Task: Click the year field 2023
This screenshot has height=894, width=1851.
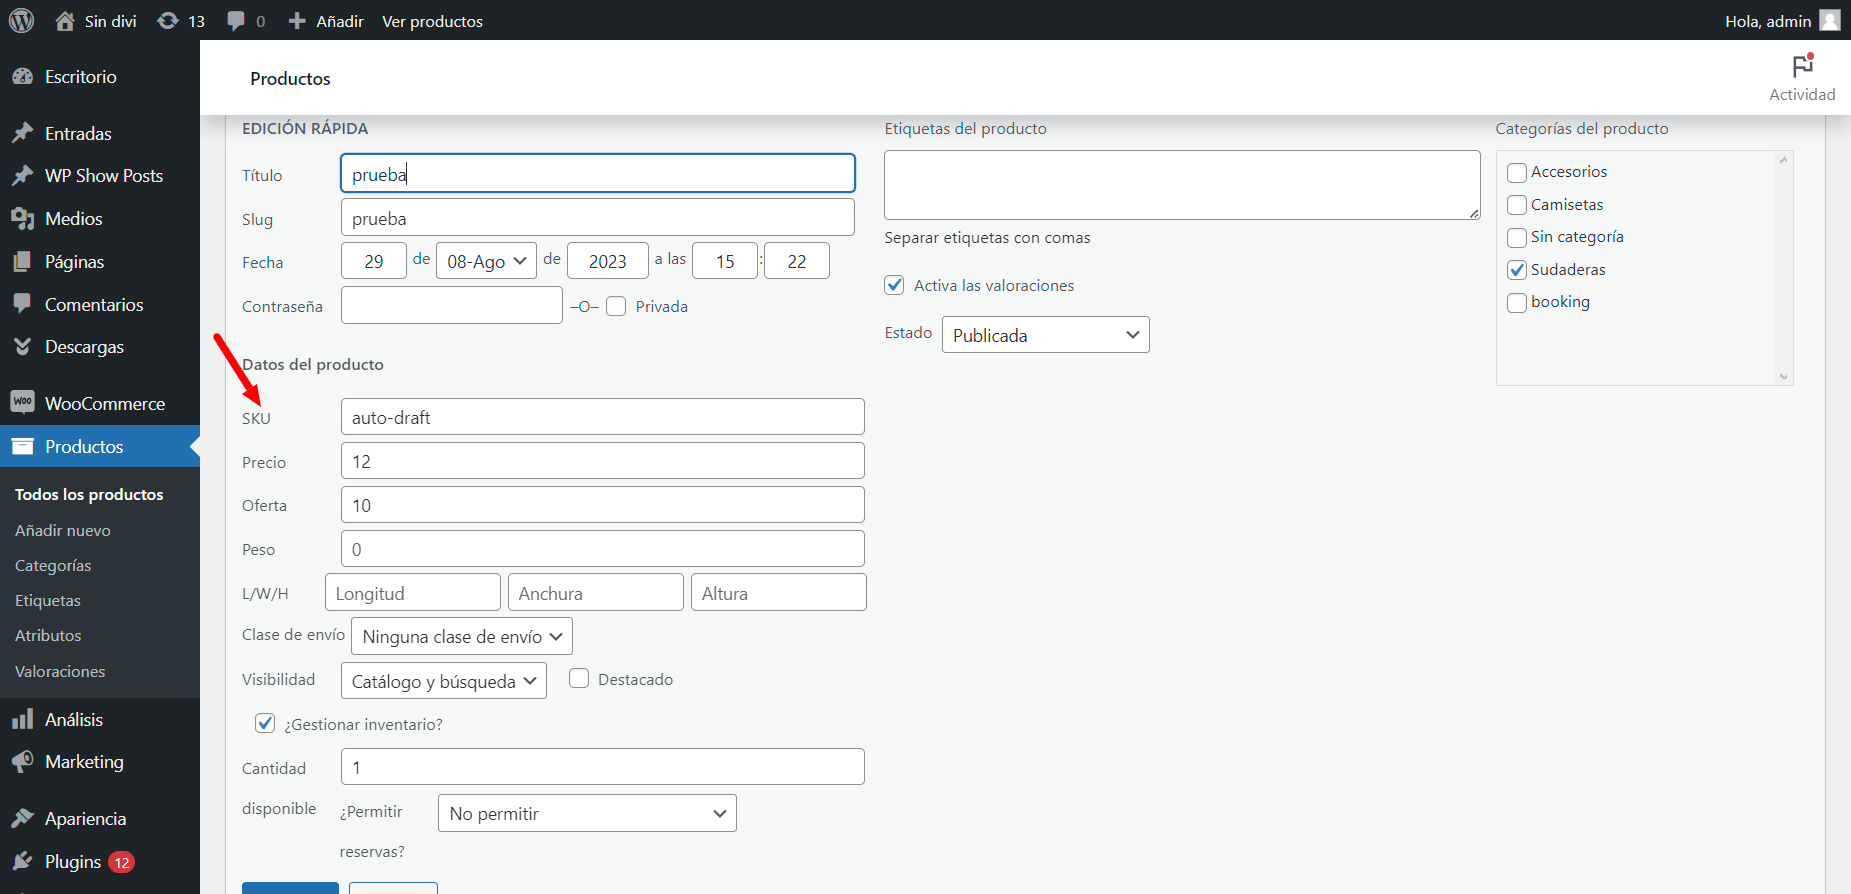Action: coord(608,261)
